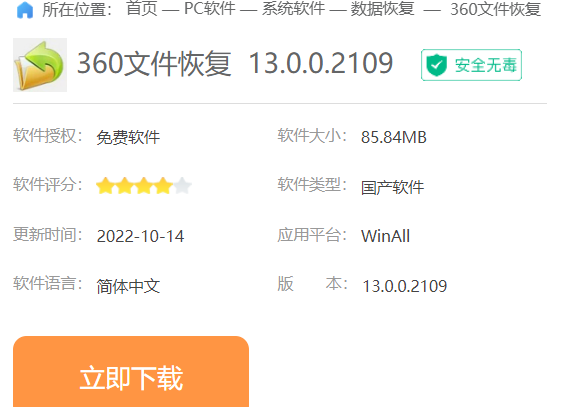The height and width of the screenshot is (407, 572).
Task: Go to 首页 breadcrumb link
Action: 142,9
